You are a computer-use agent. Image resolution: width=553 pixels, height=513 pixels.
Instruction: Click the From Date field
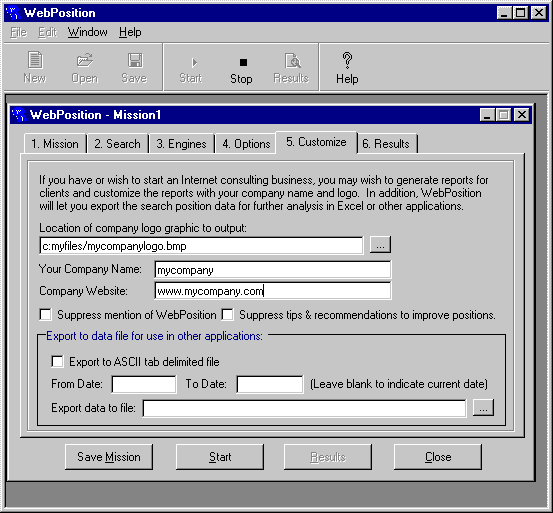coord(144,384)
